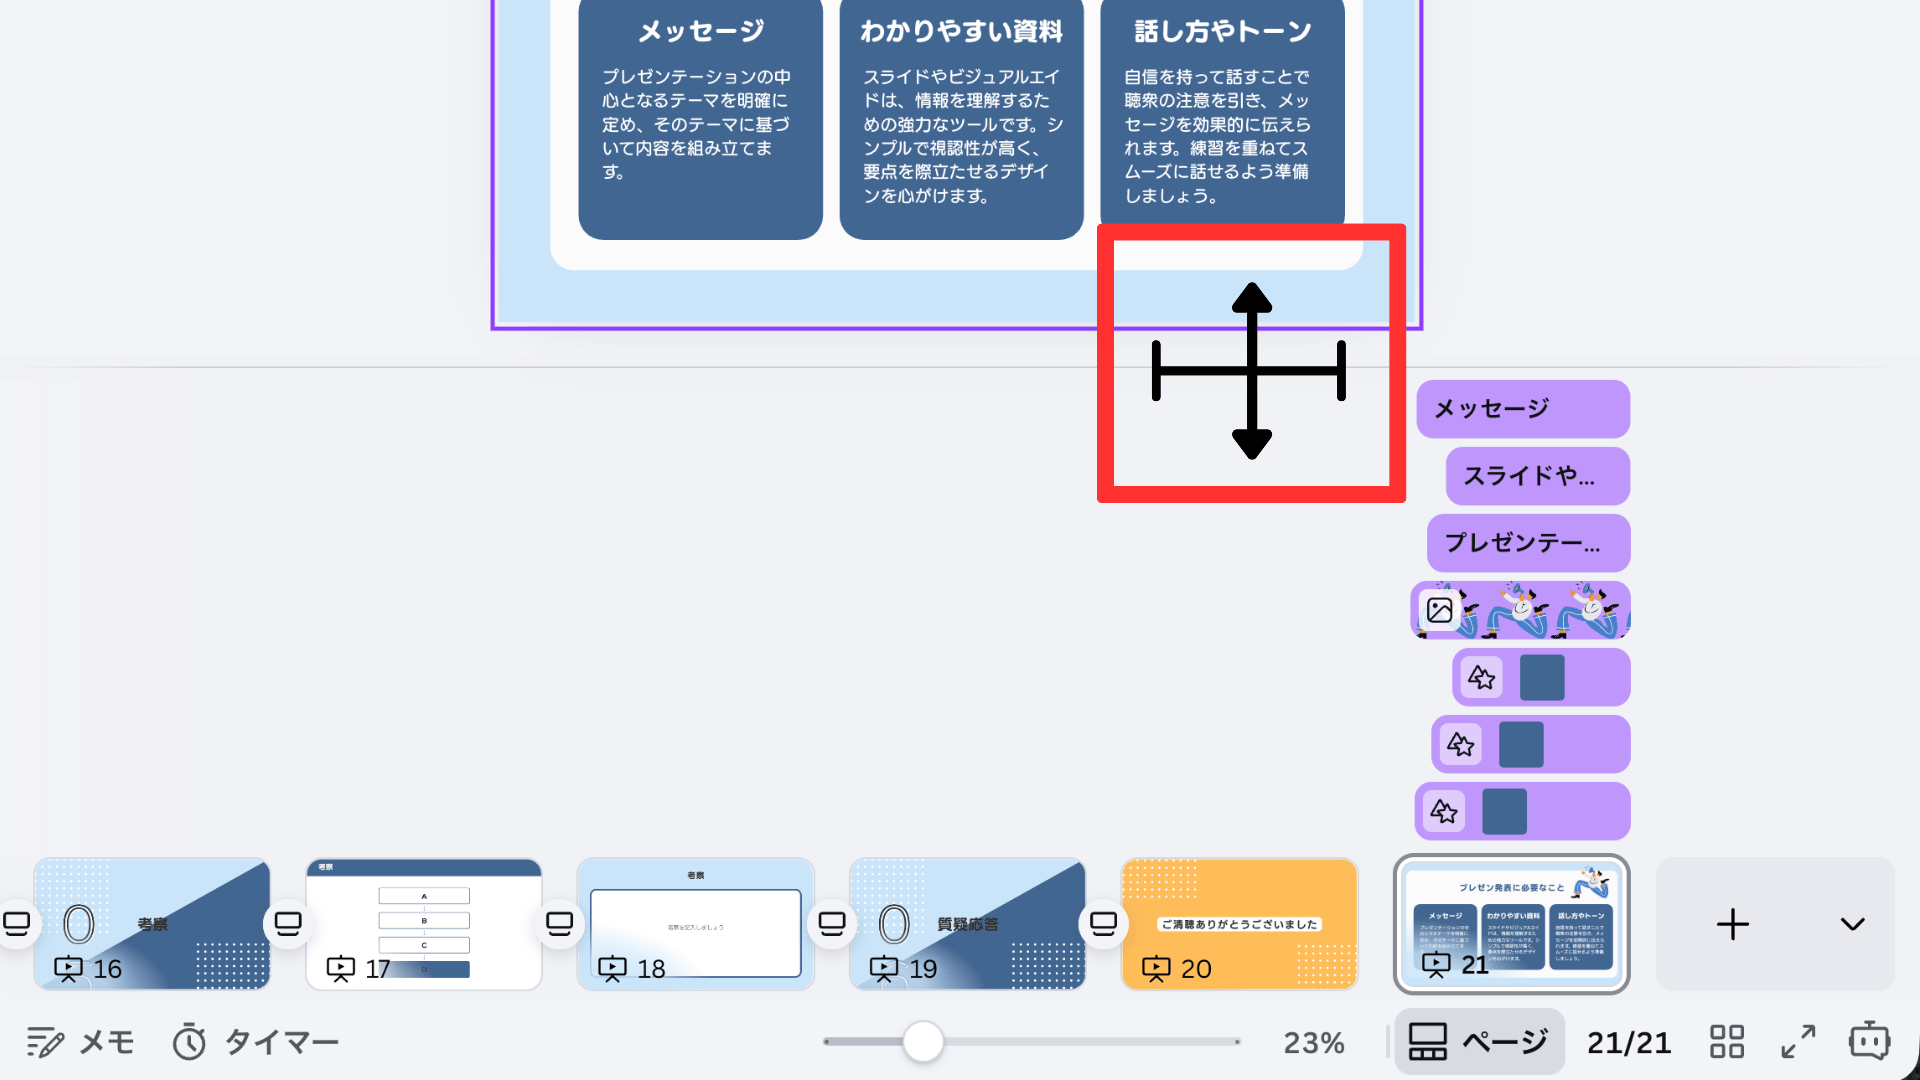Start the タイマー timer

coord(257,1041)
